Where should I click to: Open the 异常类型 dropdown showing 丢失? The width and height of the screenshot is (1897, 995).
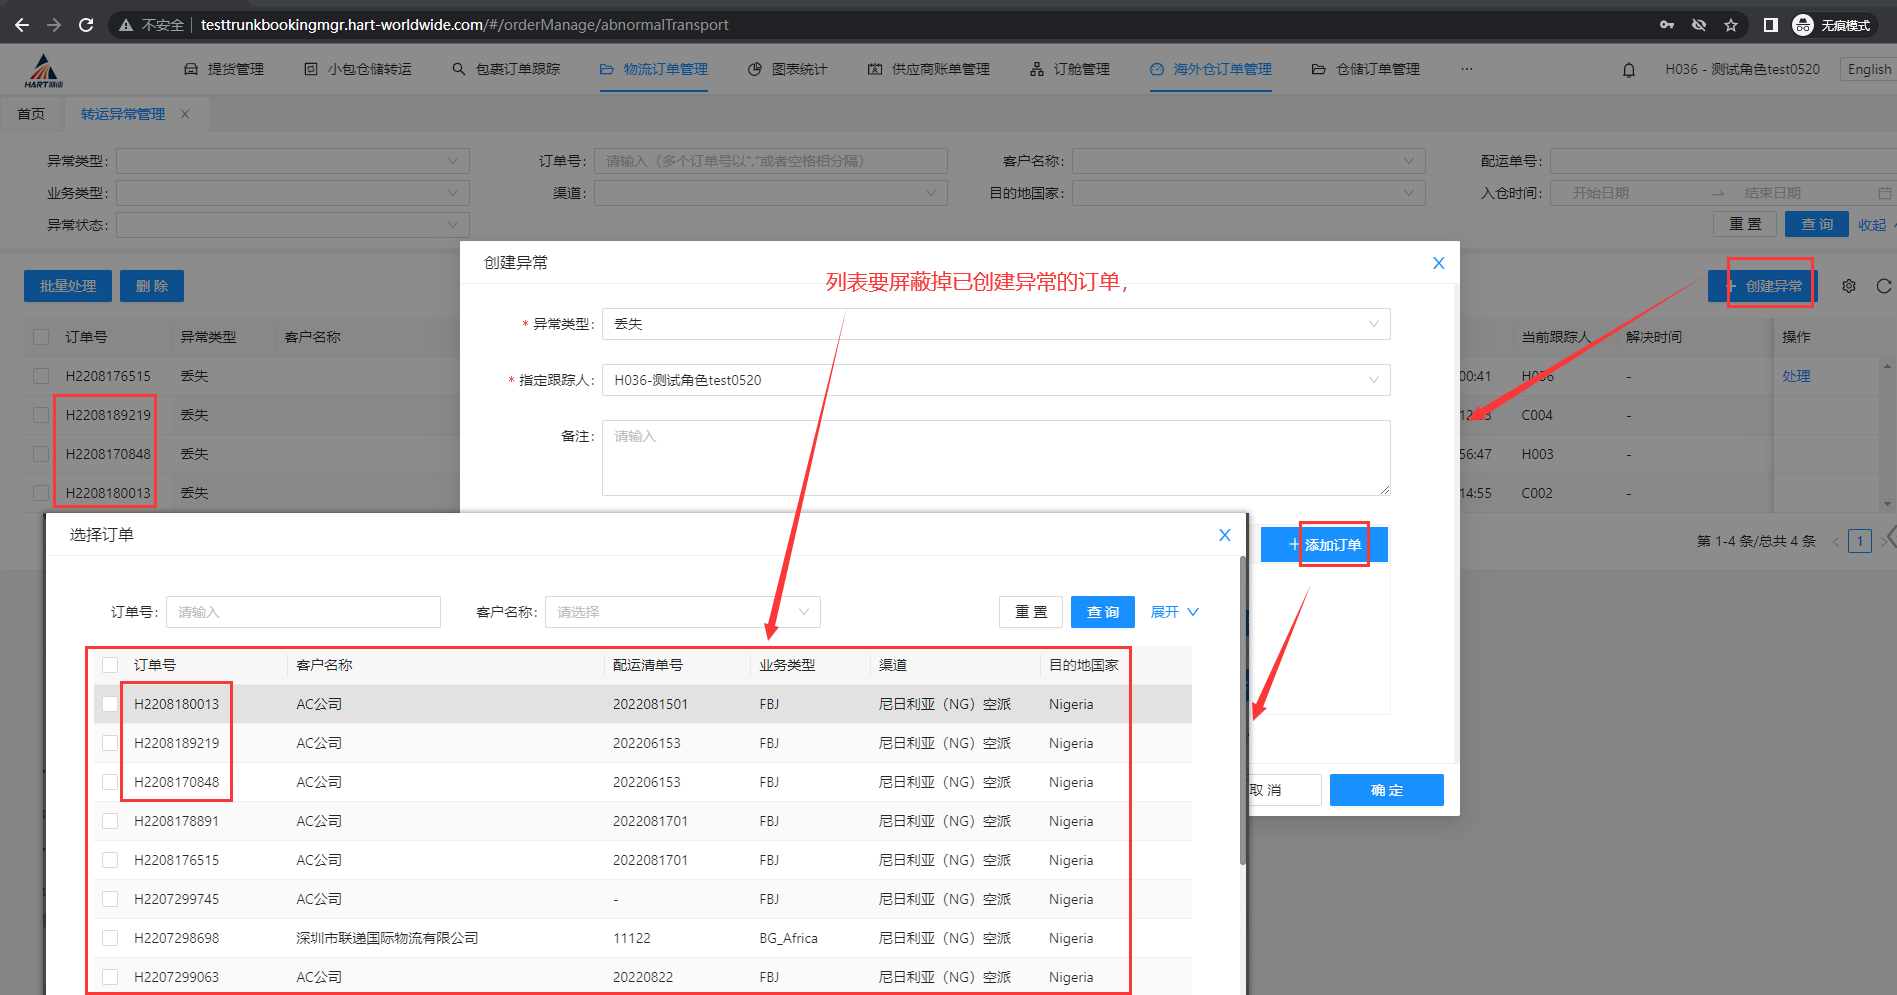coord(995,324)
